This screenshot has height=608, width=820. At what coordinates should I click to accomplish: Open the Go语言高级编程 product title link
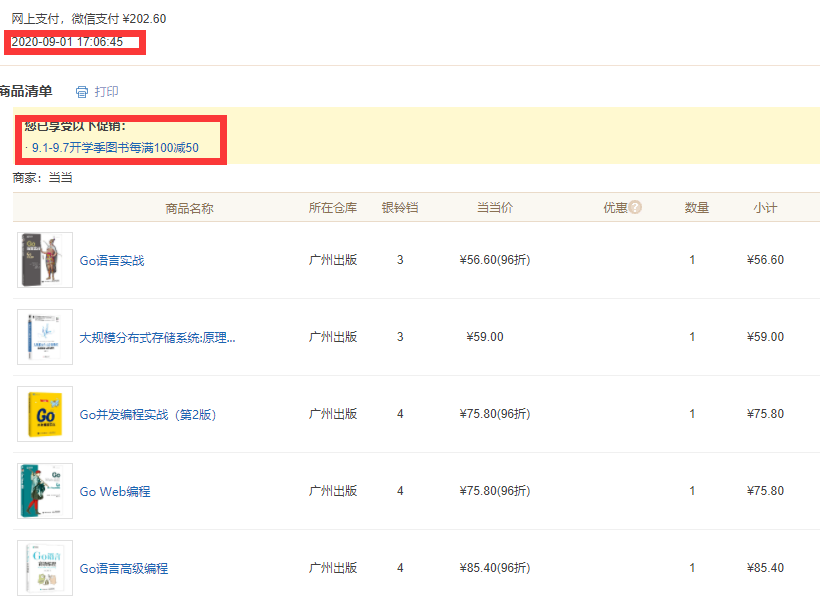coord(124,568)
